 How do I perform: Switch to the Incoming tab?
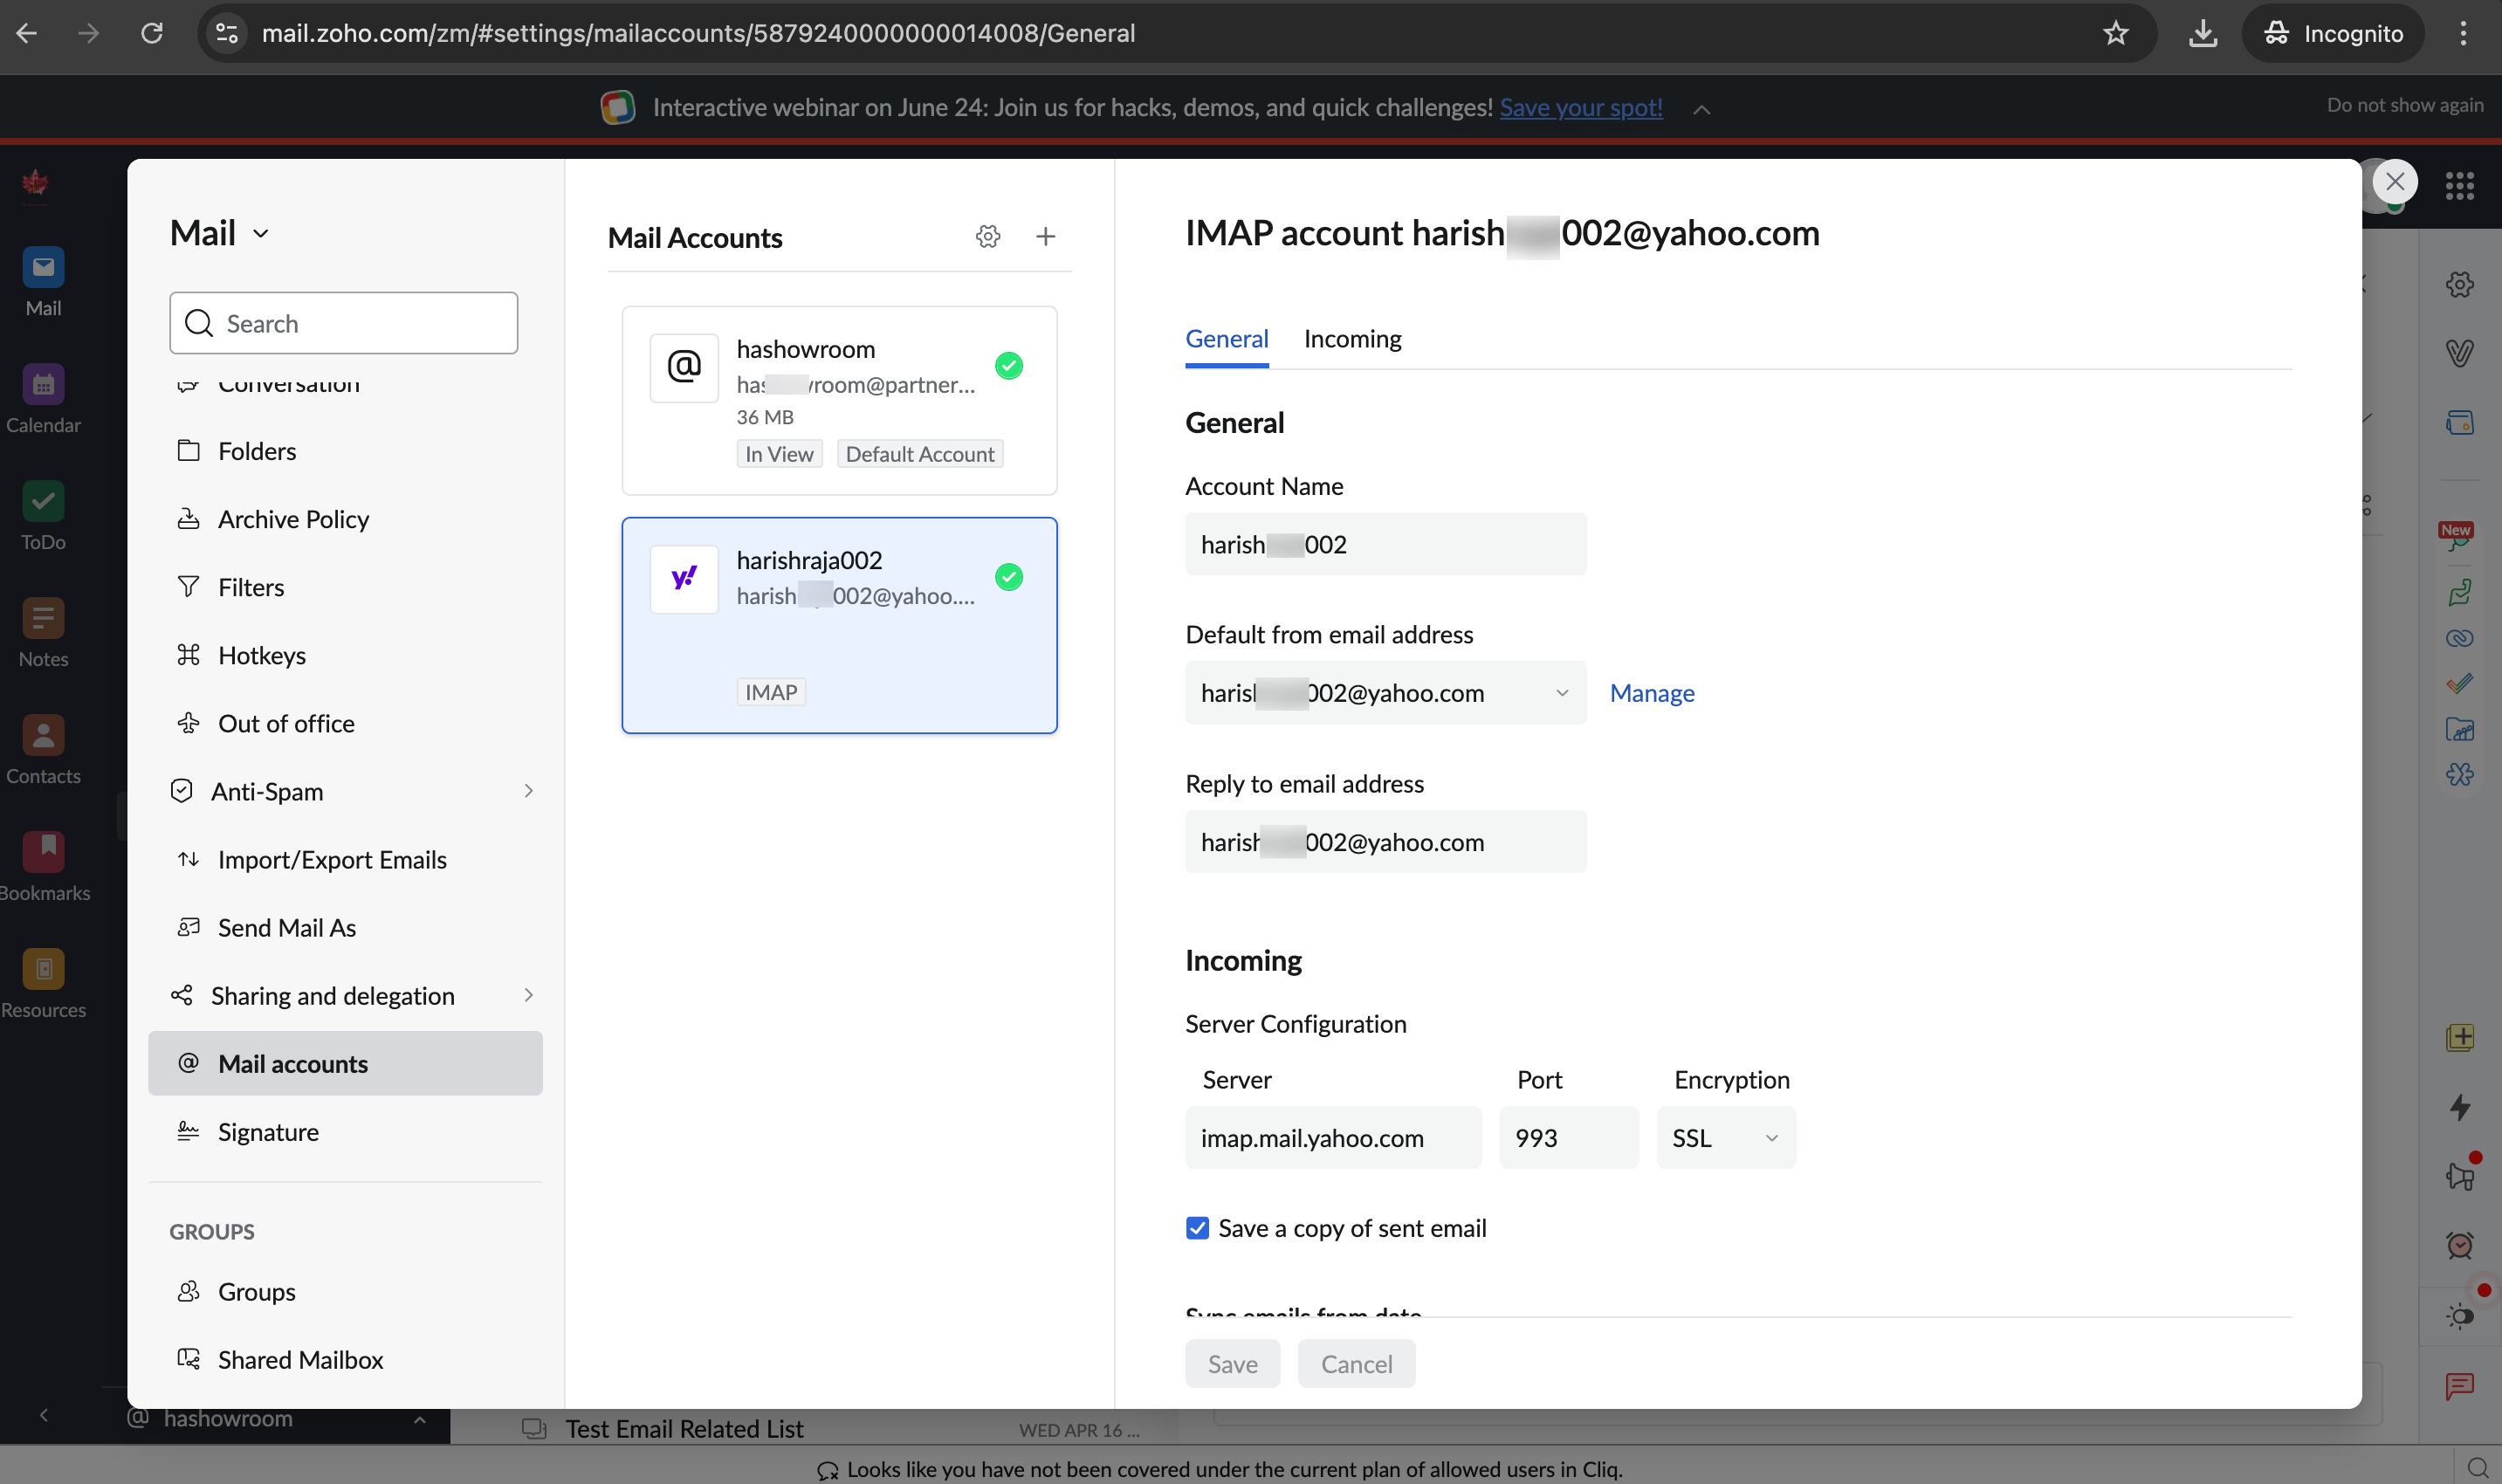(1352, 339)
